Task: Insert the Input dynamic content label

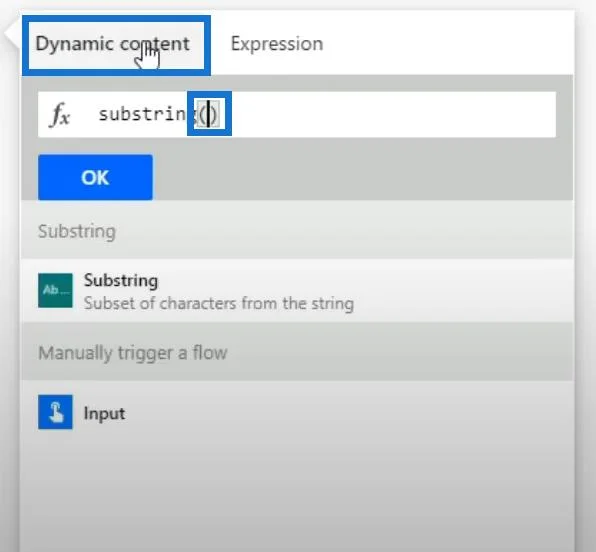Action: point(105,413)
